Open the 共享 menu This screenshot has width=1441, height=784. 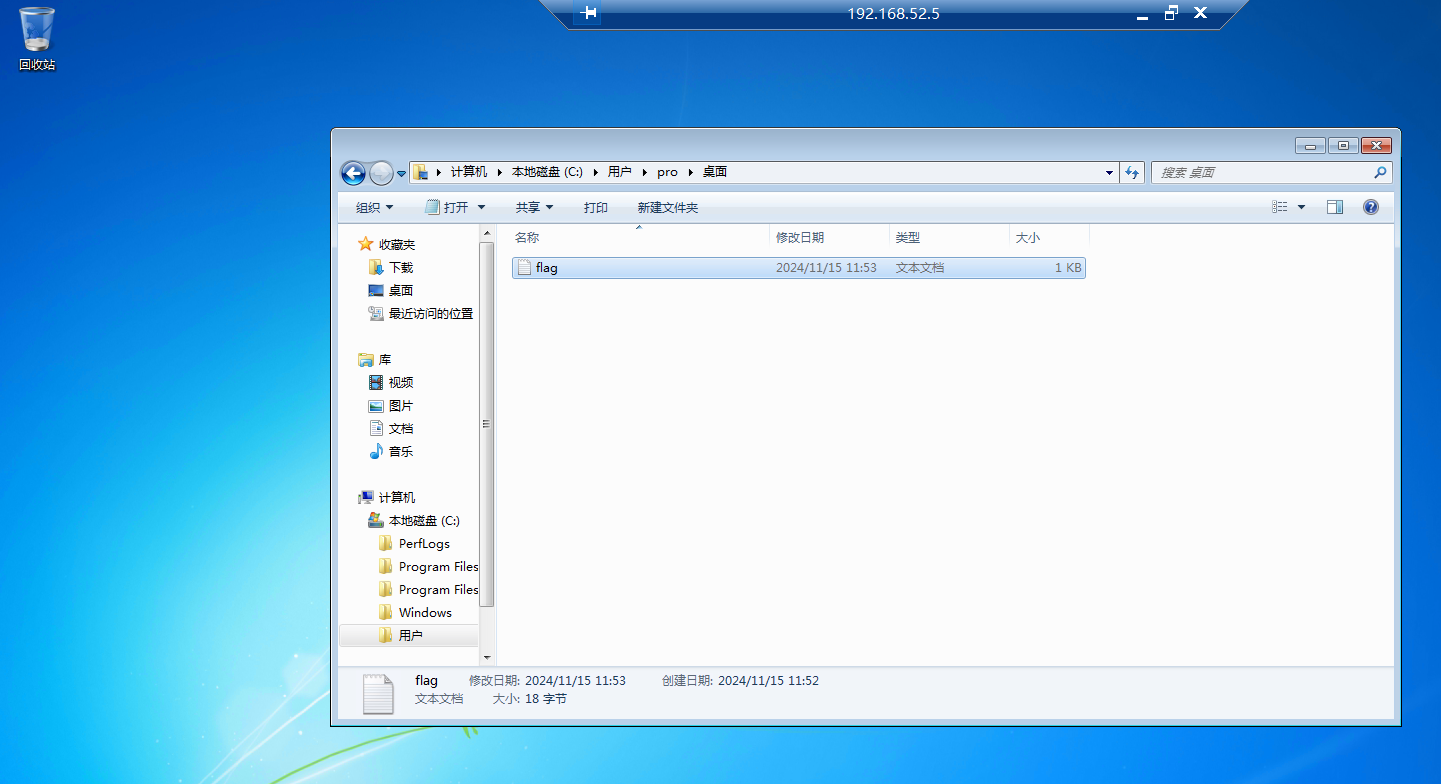(534, 208)
